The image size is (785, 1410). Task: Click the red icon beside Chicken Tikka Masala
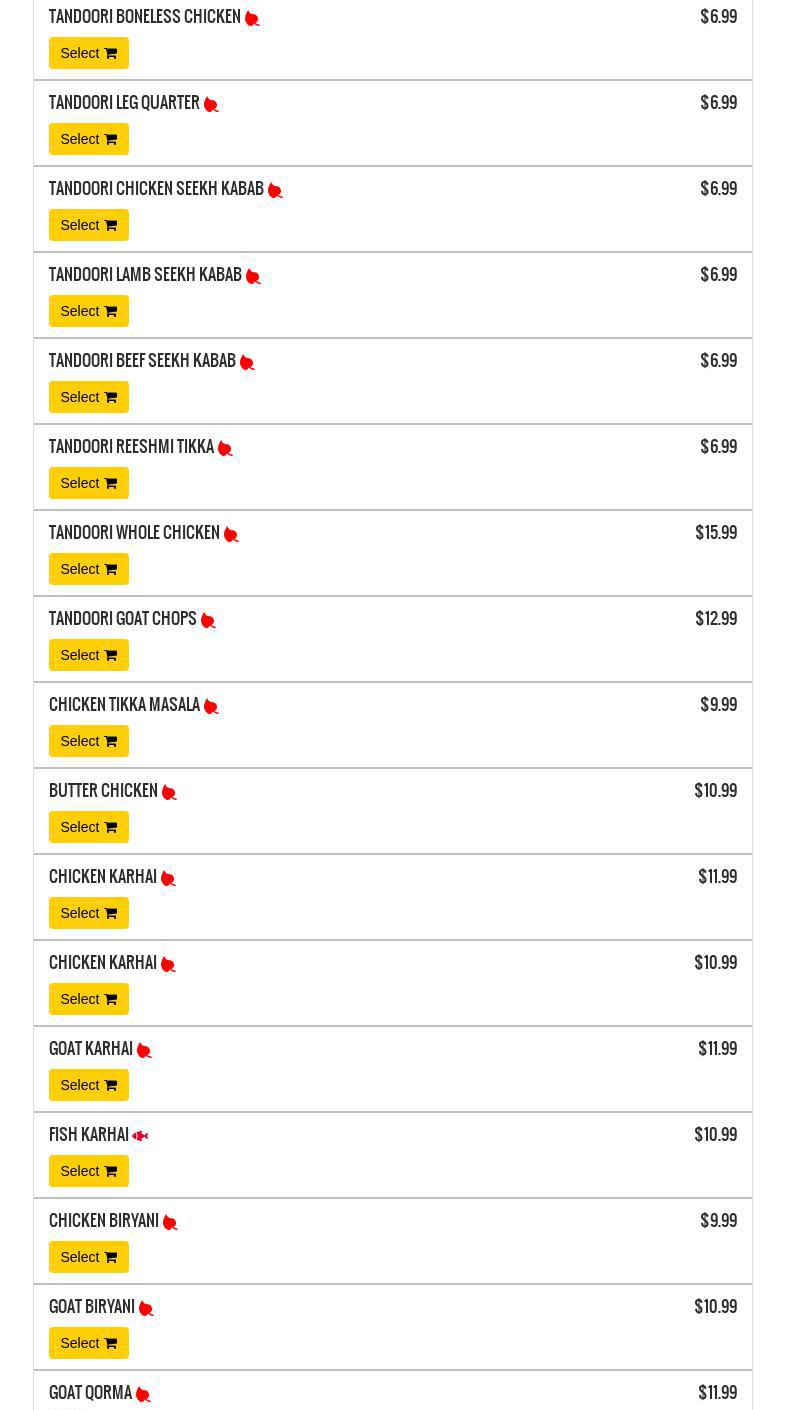pos(211,706)
